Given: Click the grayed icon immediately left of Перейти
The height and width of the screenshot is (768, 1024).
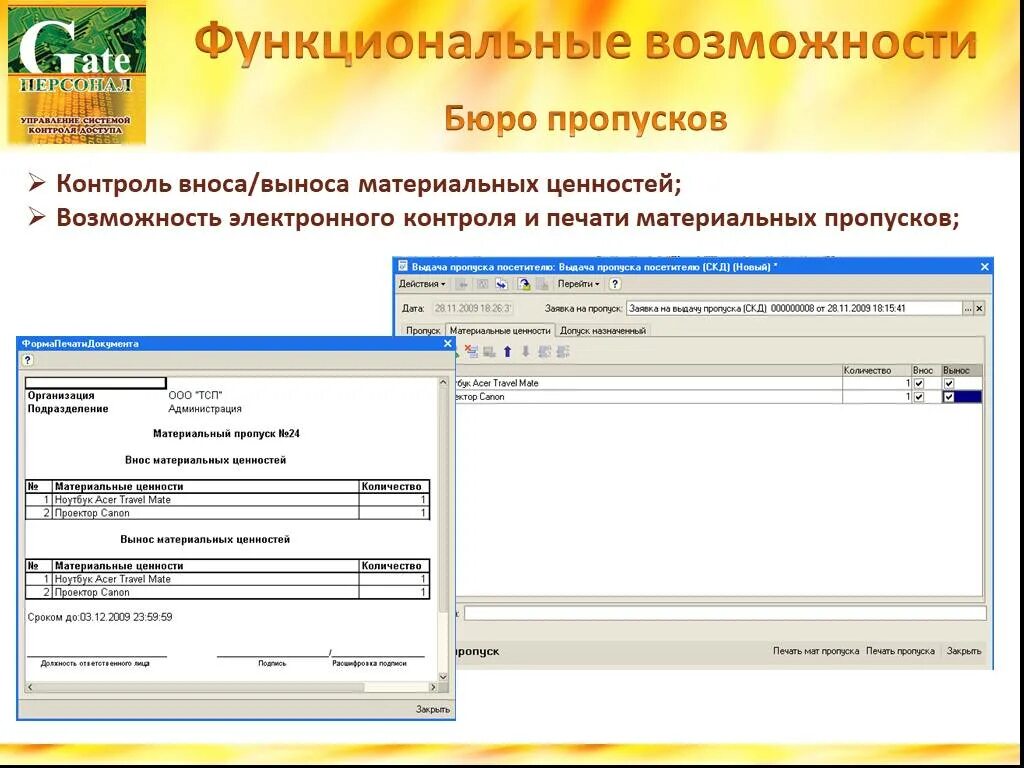Looking at the screenshot, I should (x=541, y=284).
